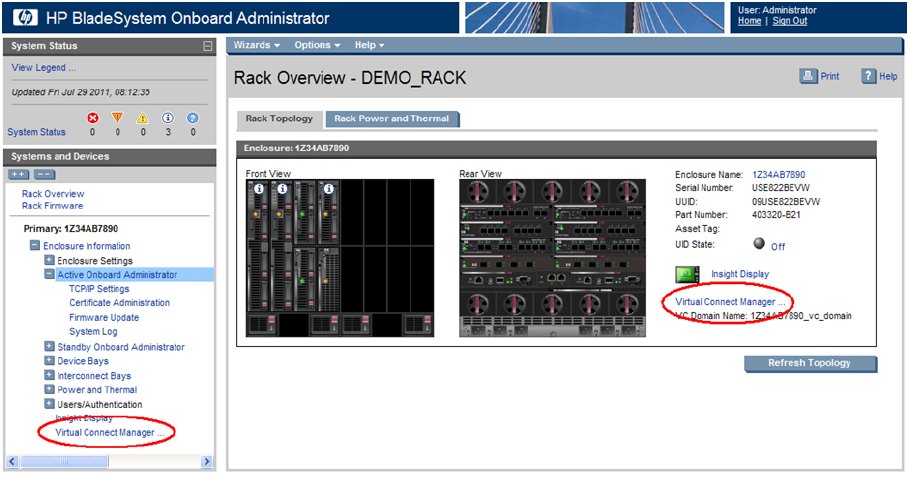909x477 pixels.
Task: Click the sidebar horizontal scrollbar thumb
Action: click(64, 462)
